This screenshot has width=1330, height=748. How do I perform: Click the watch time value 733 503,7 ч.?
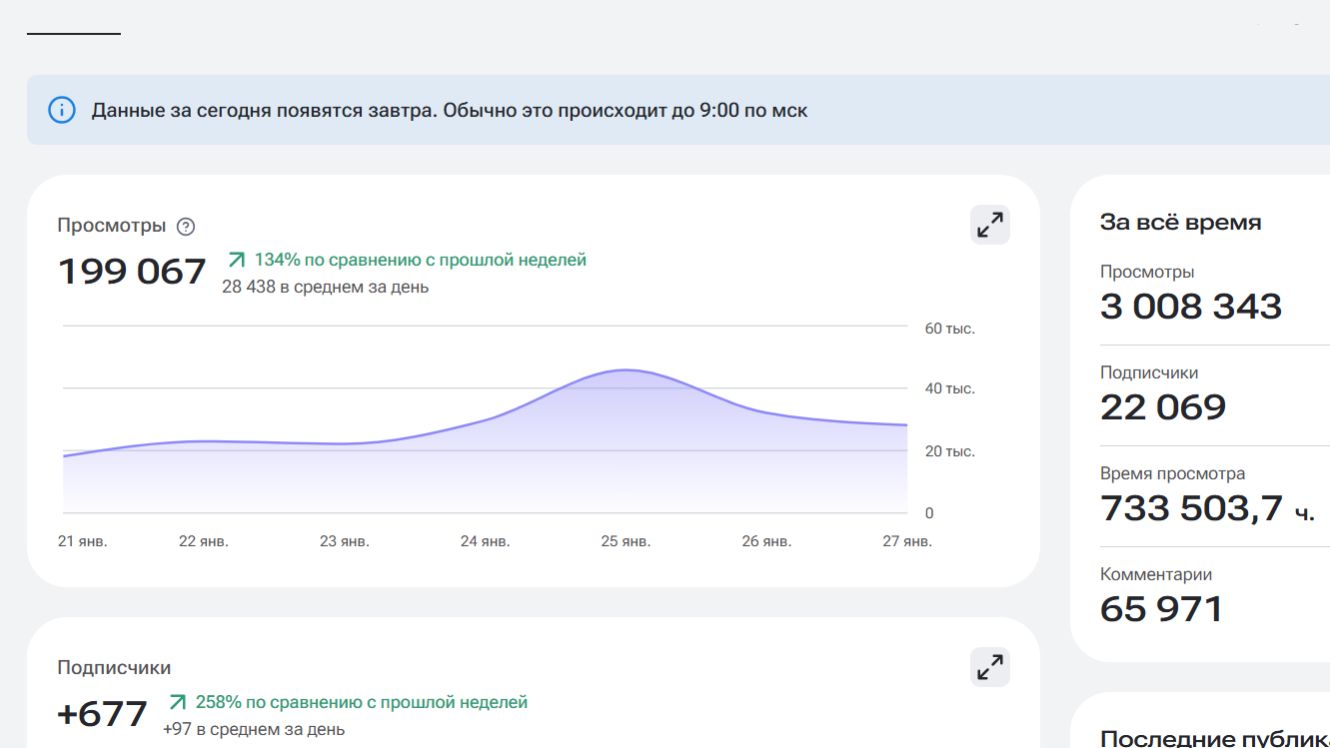(1207, 508)
